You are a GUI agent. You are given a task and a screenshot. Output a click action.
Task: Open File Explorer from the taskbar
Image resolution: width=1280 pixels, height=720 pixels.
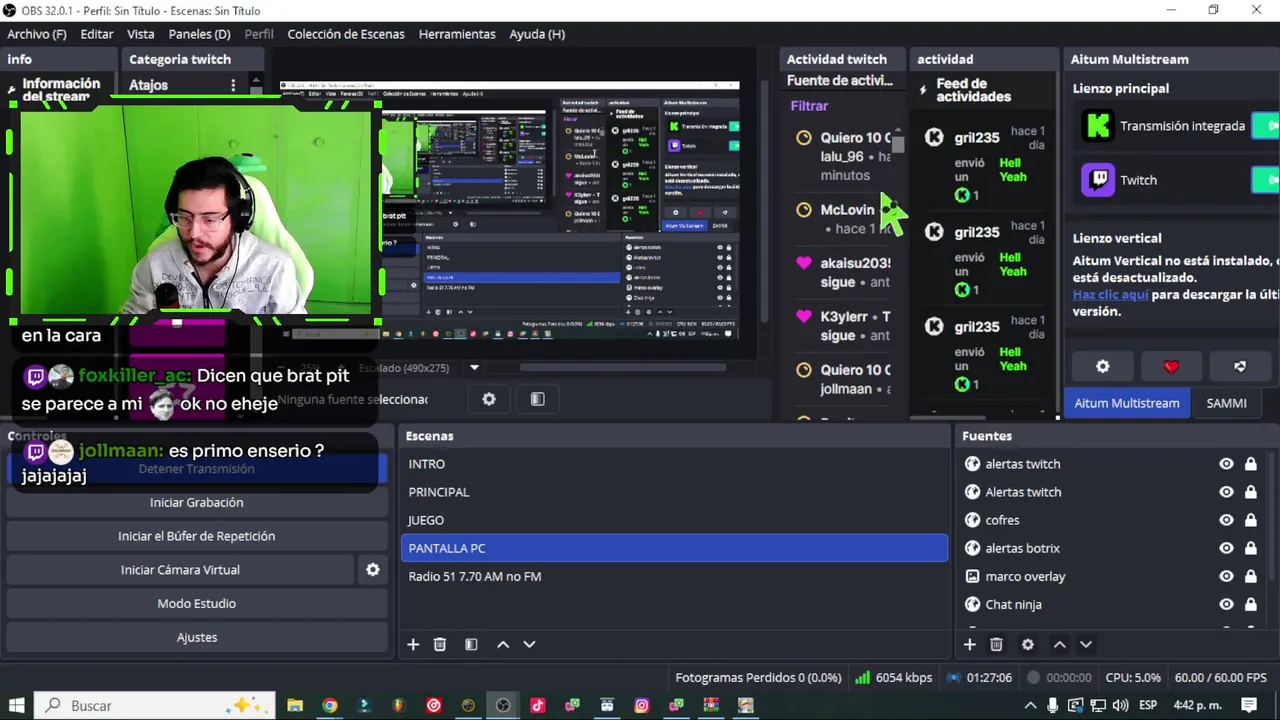[x=295, y=705]
